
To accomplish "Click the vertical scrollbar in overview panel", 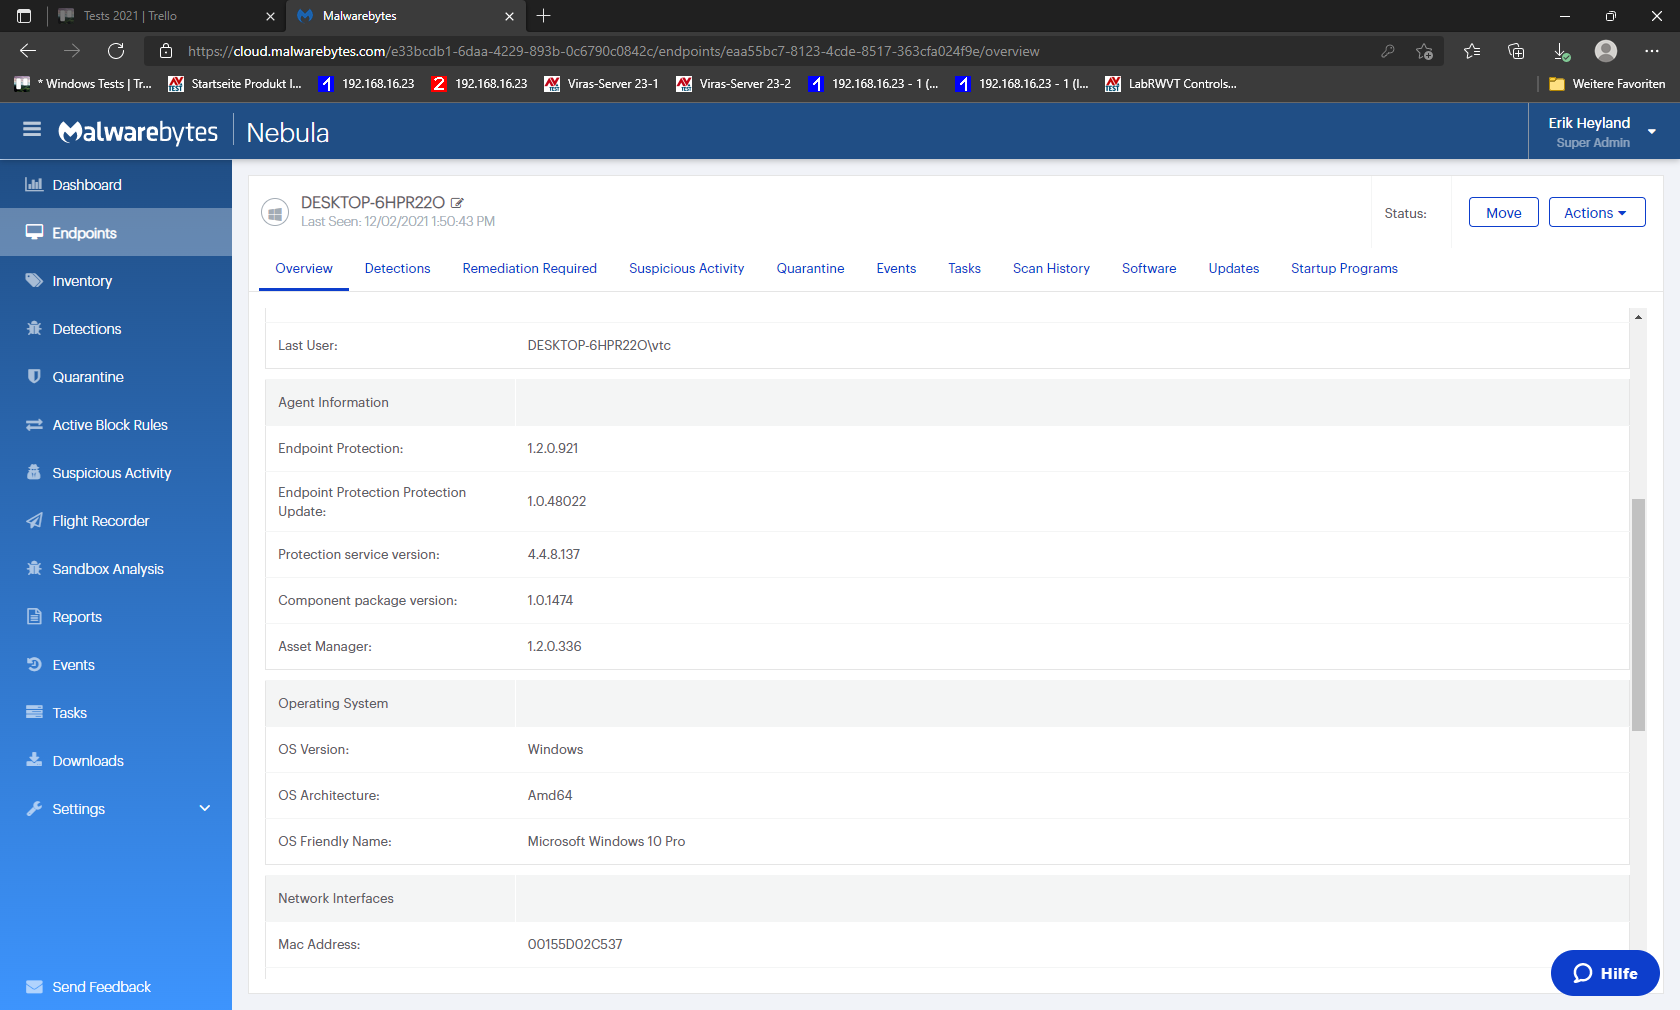I will click(1638, 614).
